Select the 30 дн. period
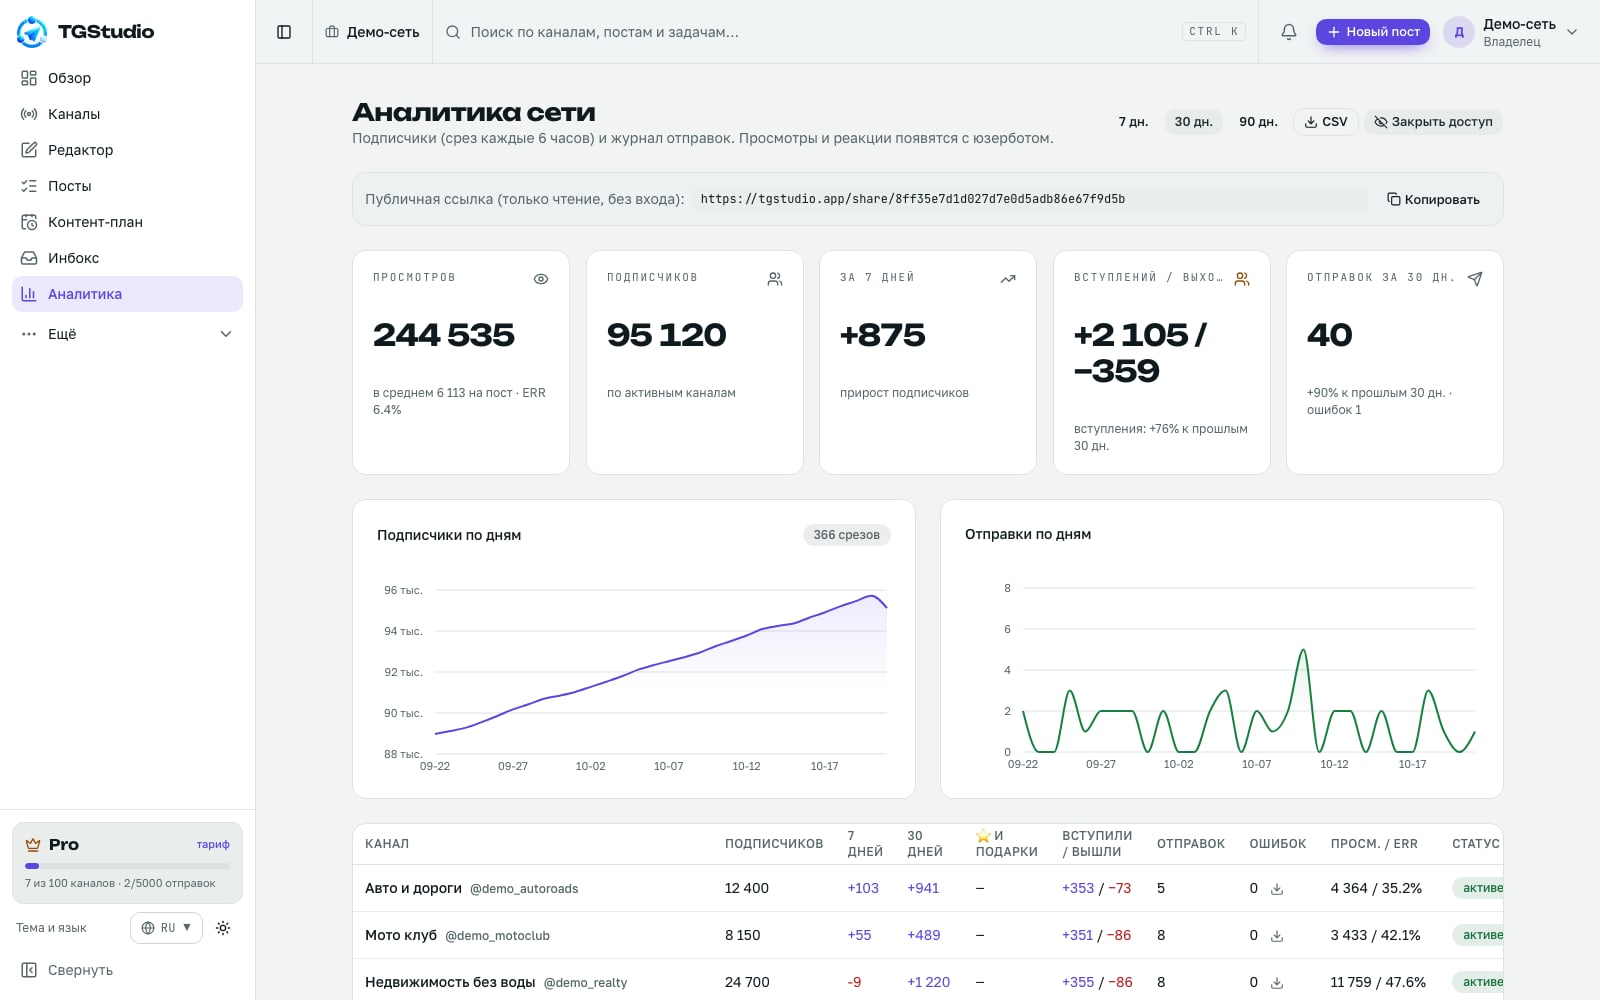1600x1000 pixels. point(1193,122)
